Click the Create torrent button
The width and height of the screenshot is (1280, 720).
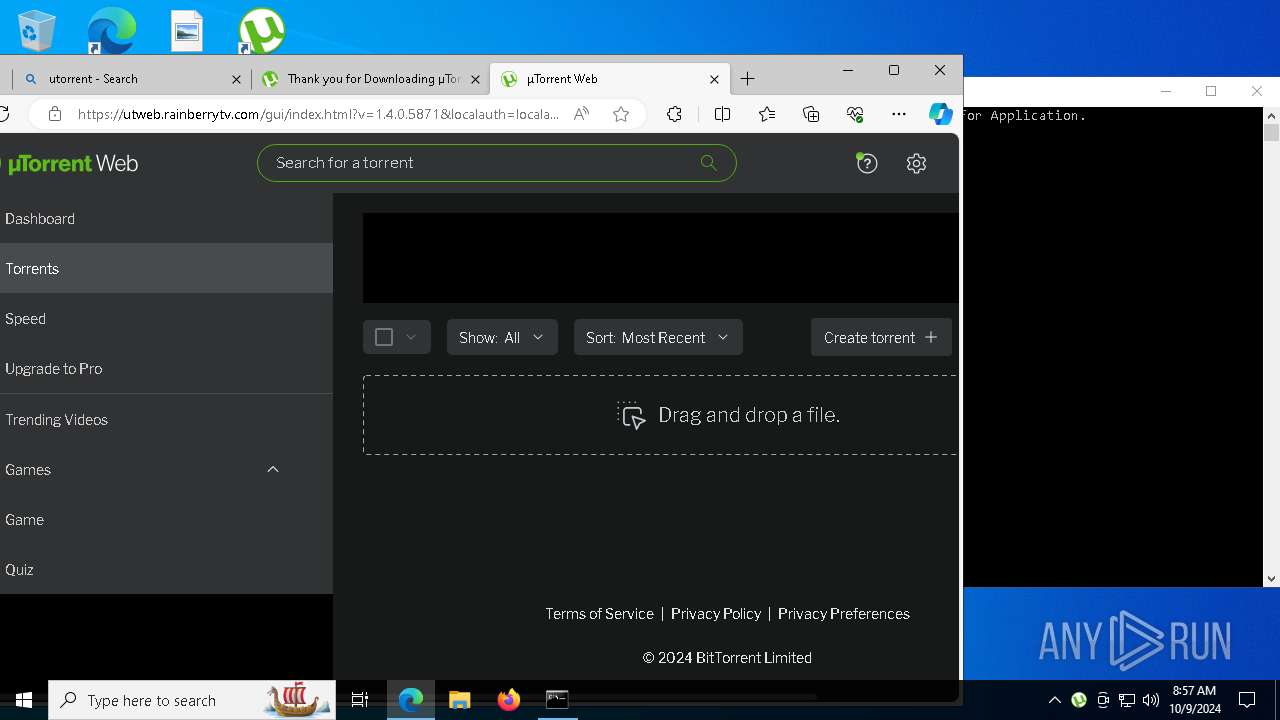click(x=881, y=337)
